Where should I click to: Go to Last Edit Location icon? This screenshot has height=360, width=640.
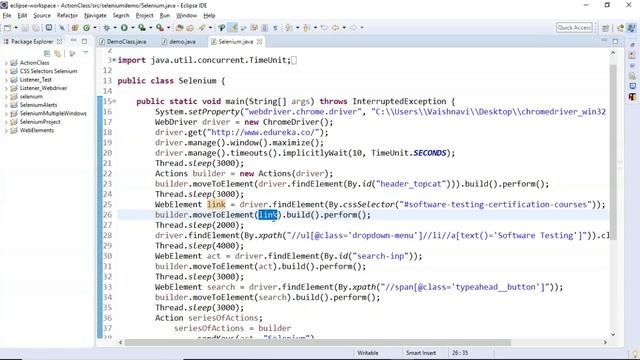[324, 28]
